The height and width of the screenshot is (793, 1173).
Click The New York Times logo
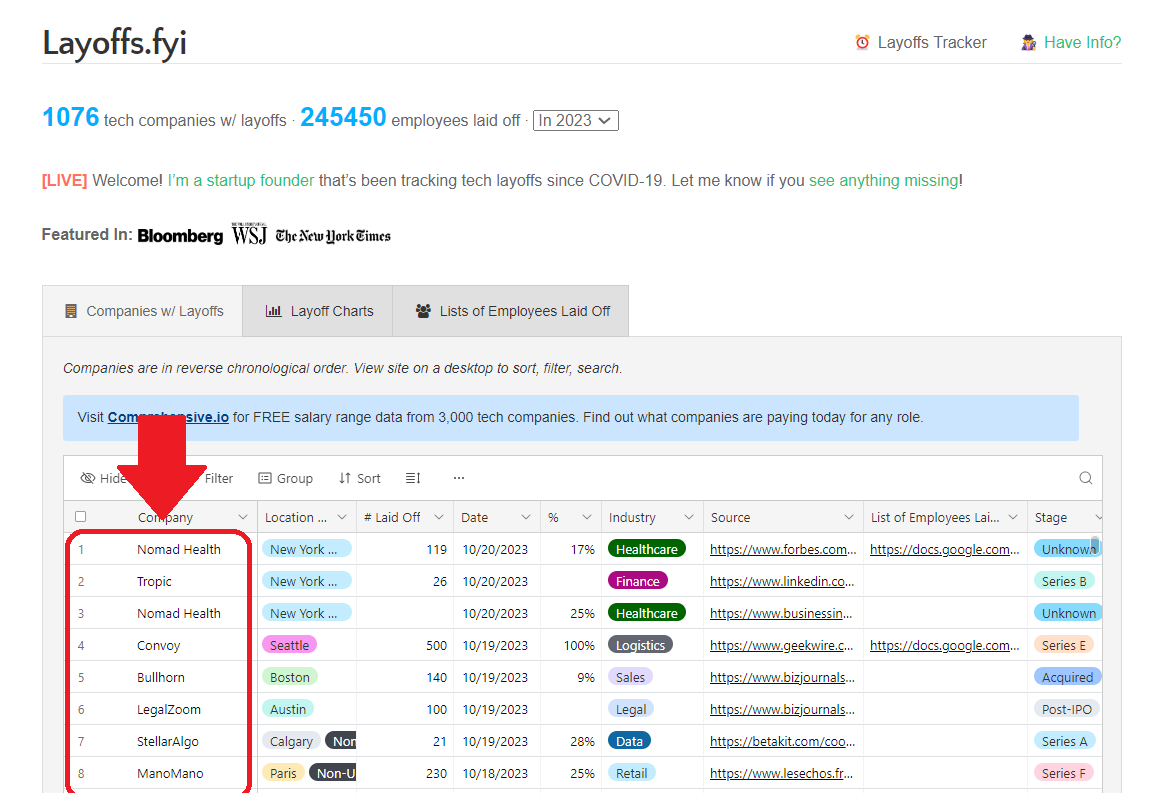(x=333, y=236)
